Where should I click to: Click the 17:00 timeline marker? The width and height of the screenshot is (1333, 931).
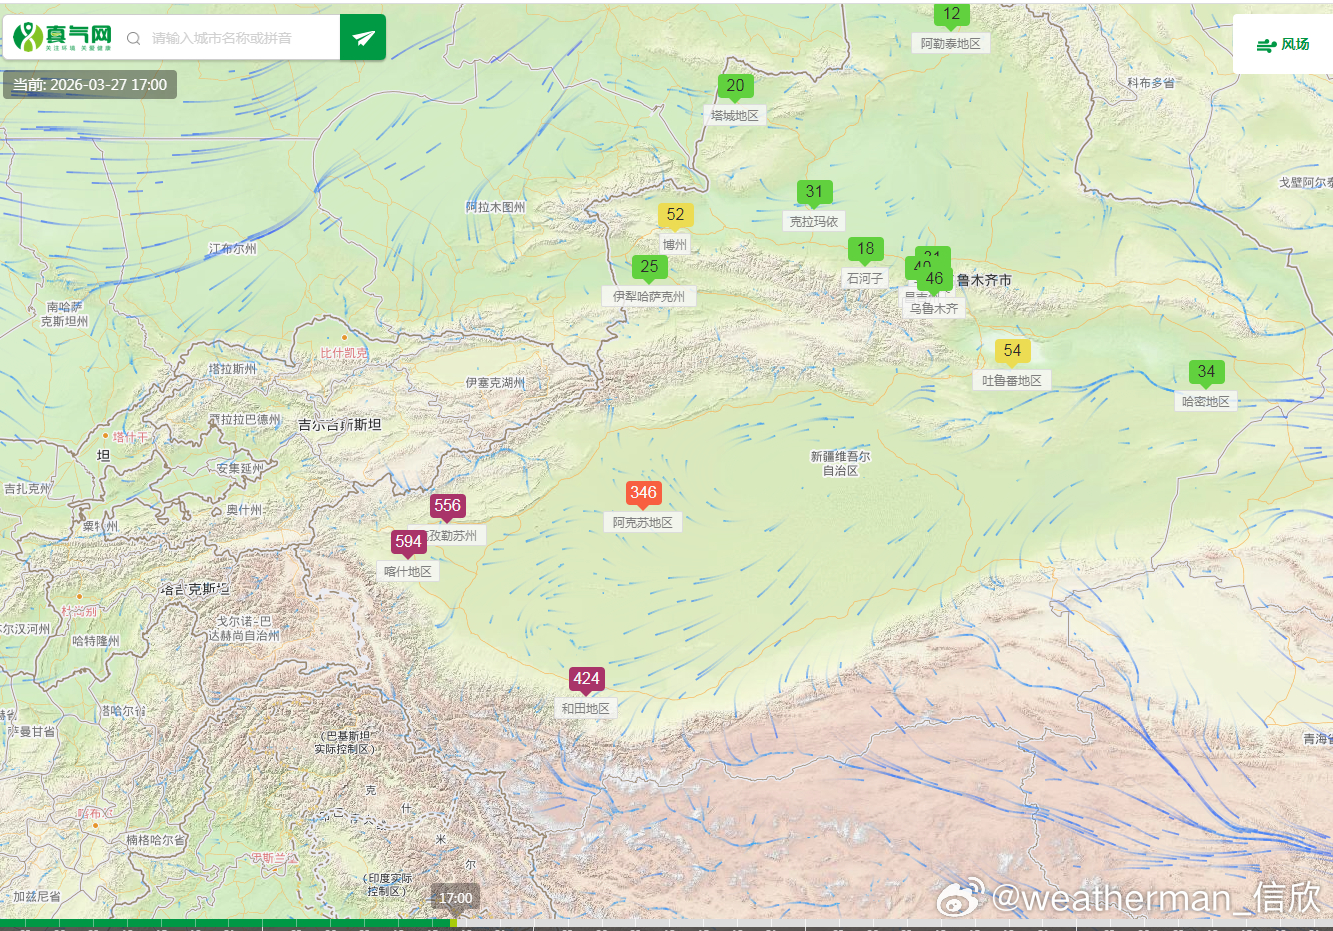[455, 898]
